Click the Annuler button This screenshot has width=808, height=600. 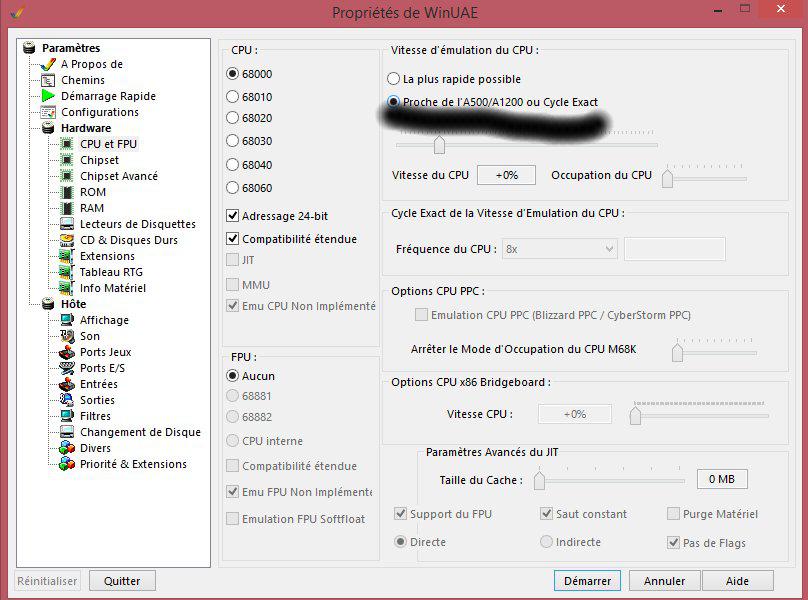point(664,581)
